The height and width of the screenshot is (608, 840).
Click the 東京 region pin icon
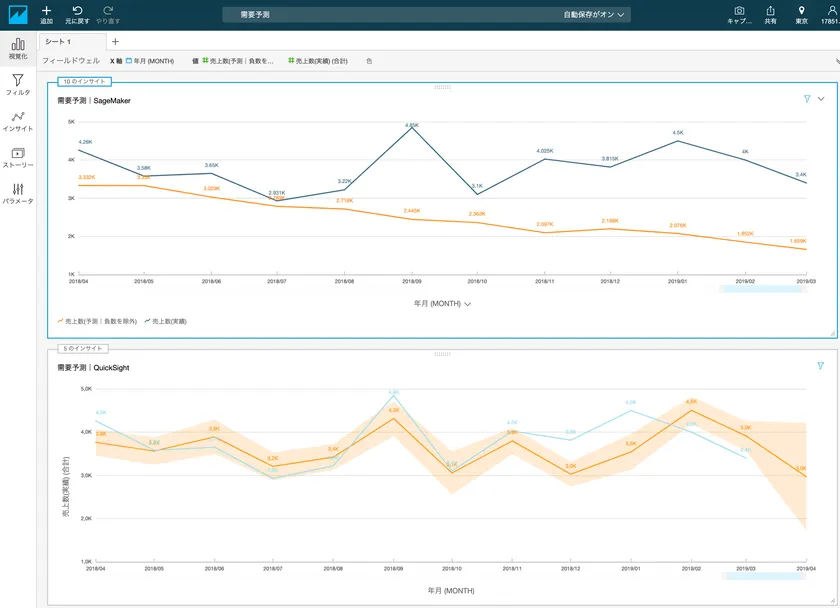[x=801, y=11]
